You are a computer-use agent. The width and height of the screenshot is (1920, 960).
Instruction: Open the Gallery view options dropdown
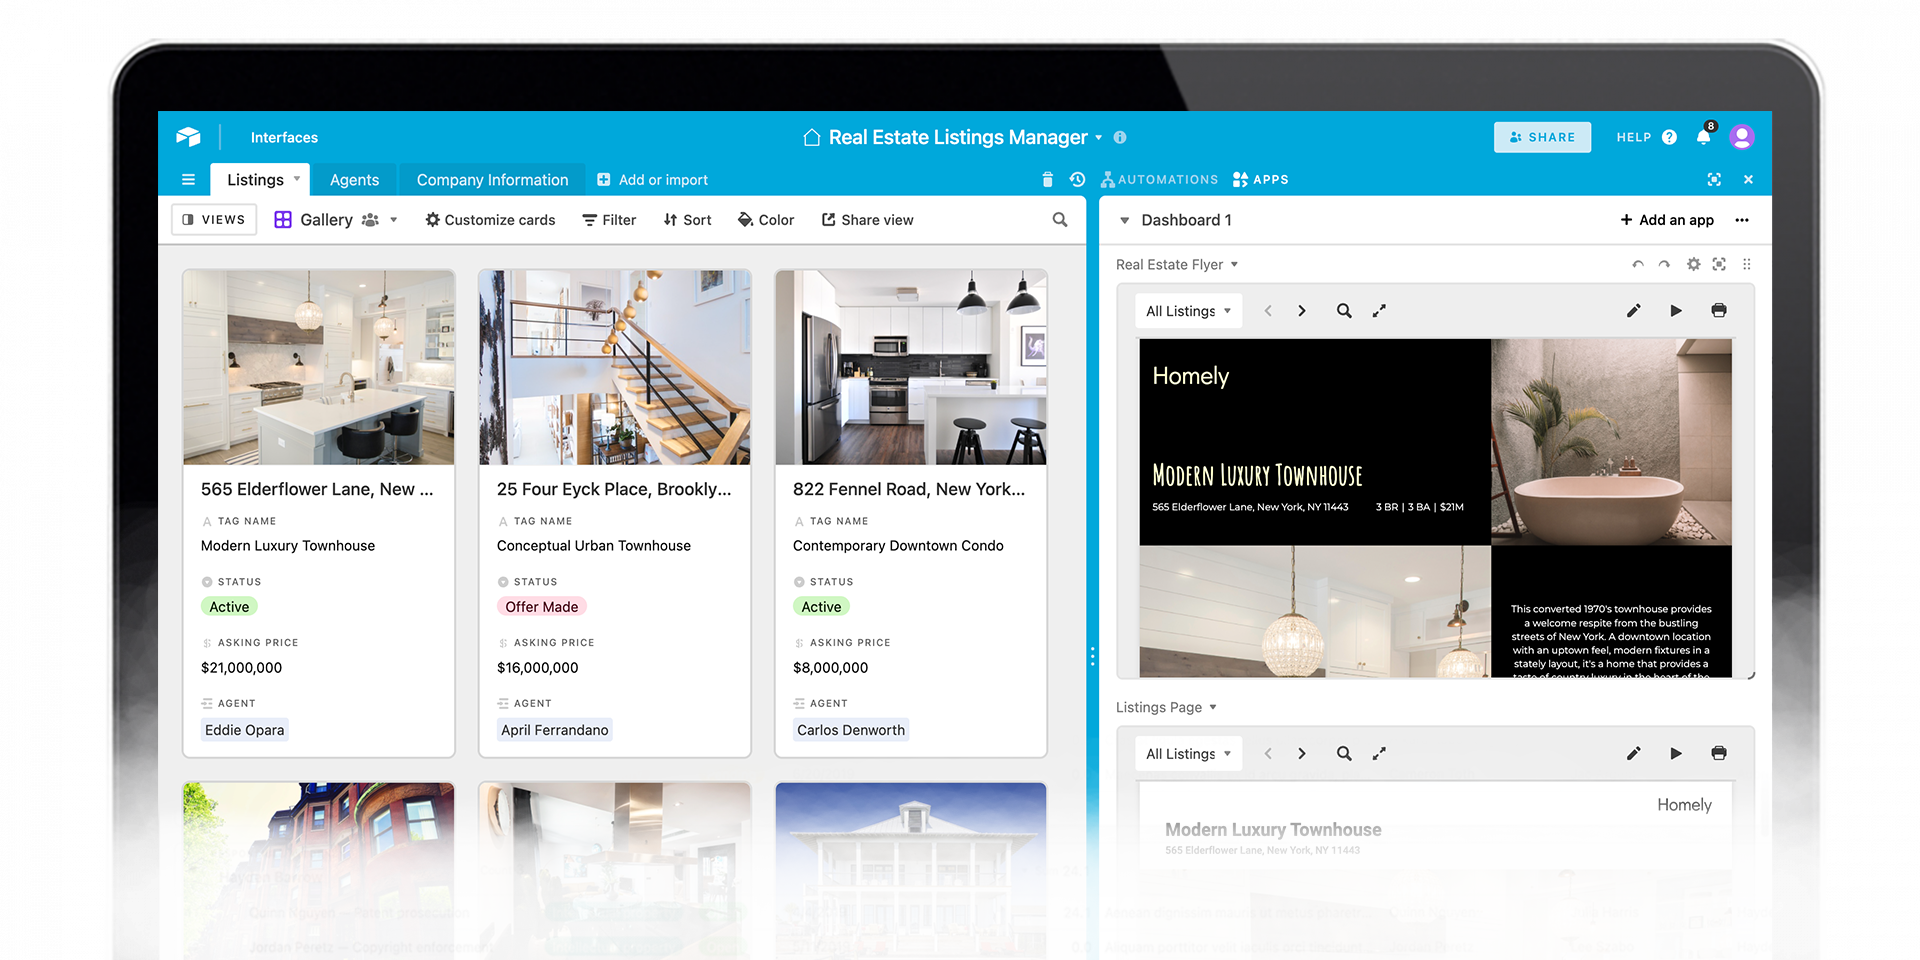(393, 220)
